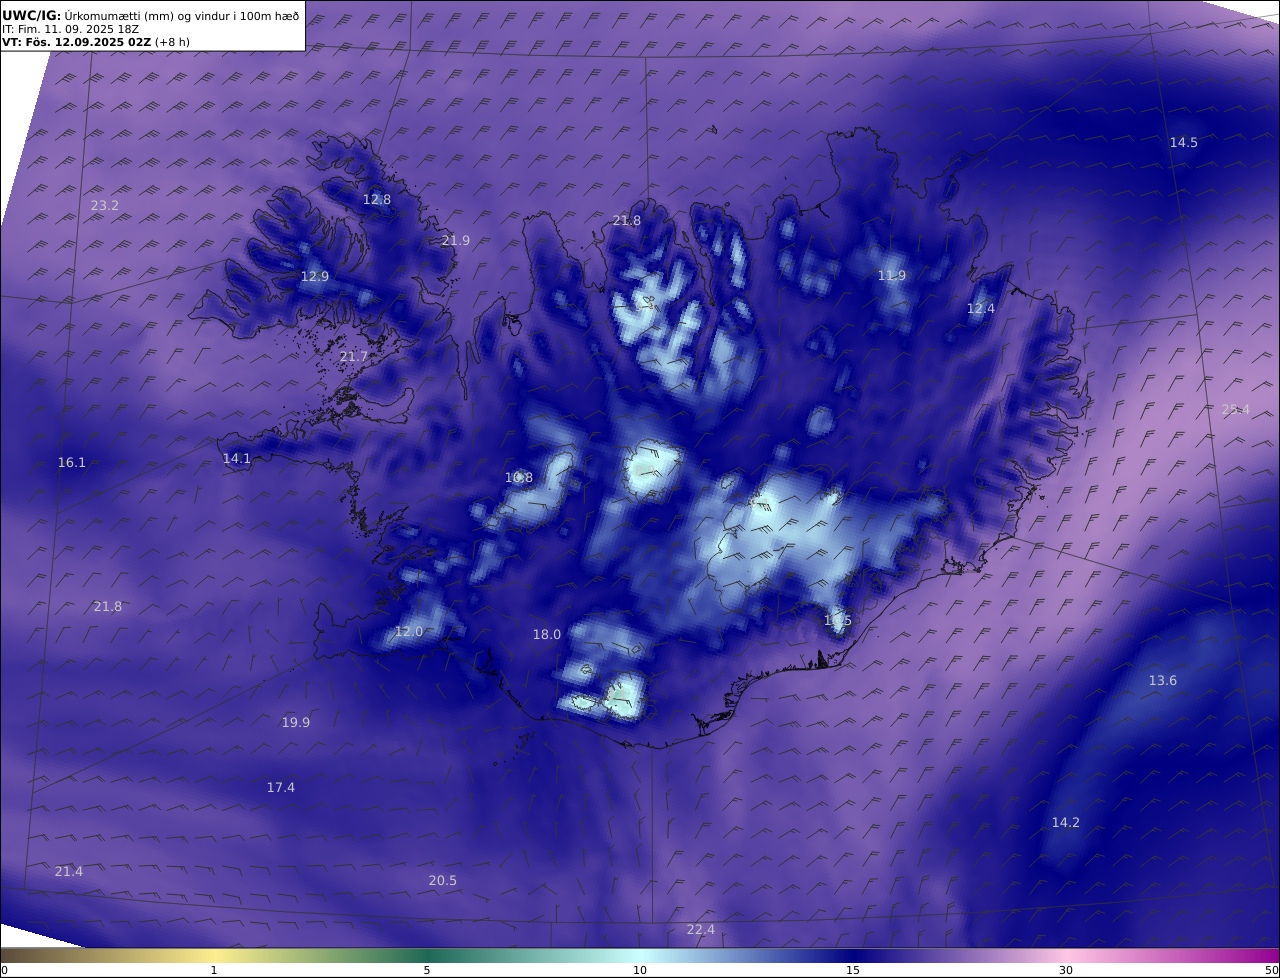The width and height of the screenshot is (1280, 978).
Task: Click the 17.4 value label
Action: (x=281, y=788)
